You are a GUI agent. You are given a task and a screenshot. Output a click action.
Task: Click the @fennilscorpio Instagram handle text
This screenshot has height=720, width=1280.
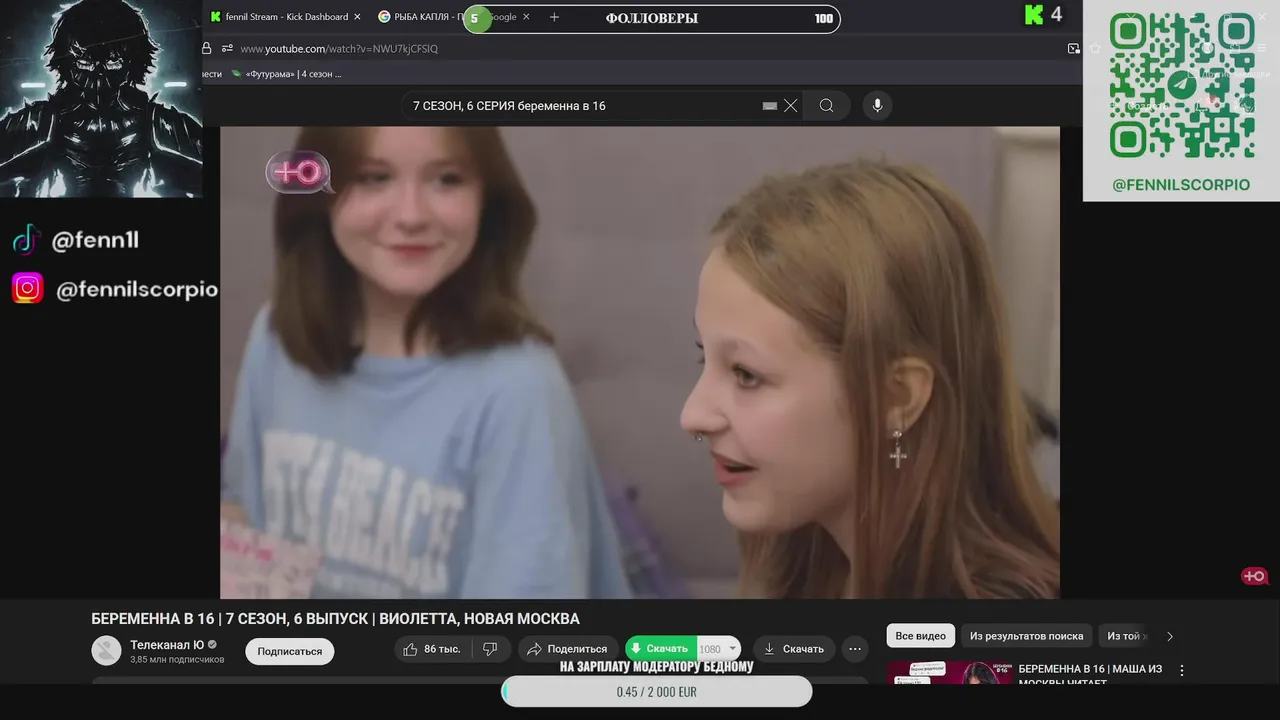[x=136, y=289]
